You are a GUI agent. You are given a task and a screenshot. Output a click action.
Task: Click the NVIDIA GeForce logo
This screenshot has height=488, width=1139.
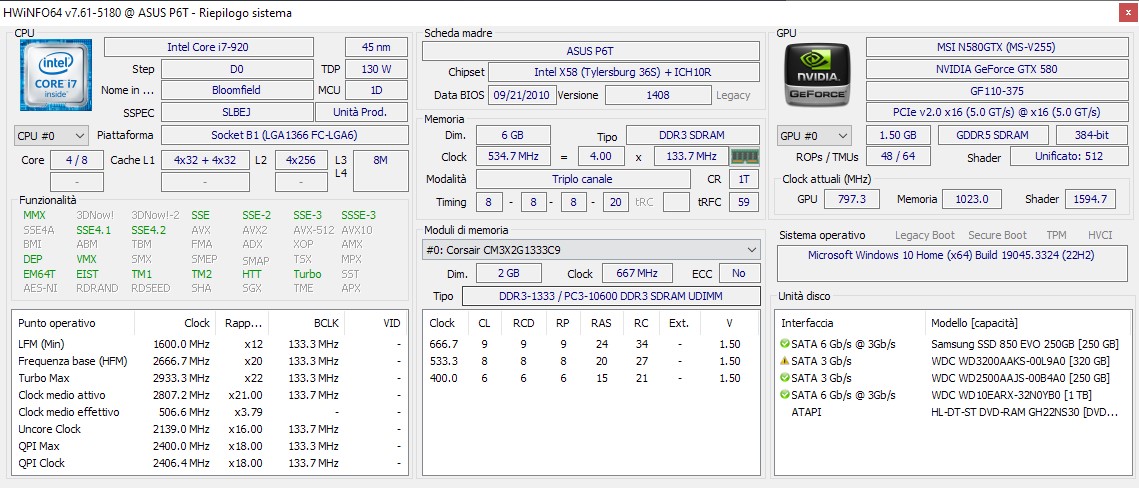[x=818, y=75]
